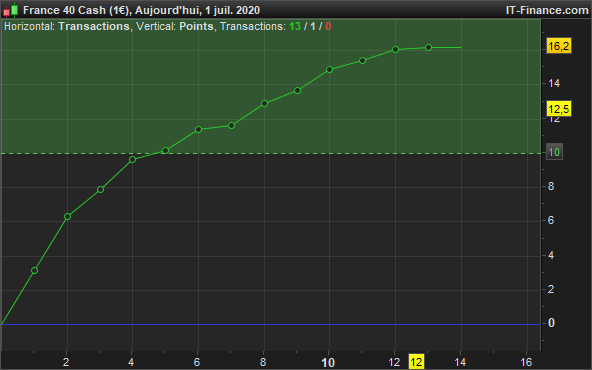Click the green winning transactions count 13

[x=295, y=26]
